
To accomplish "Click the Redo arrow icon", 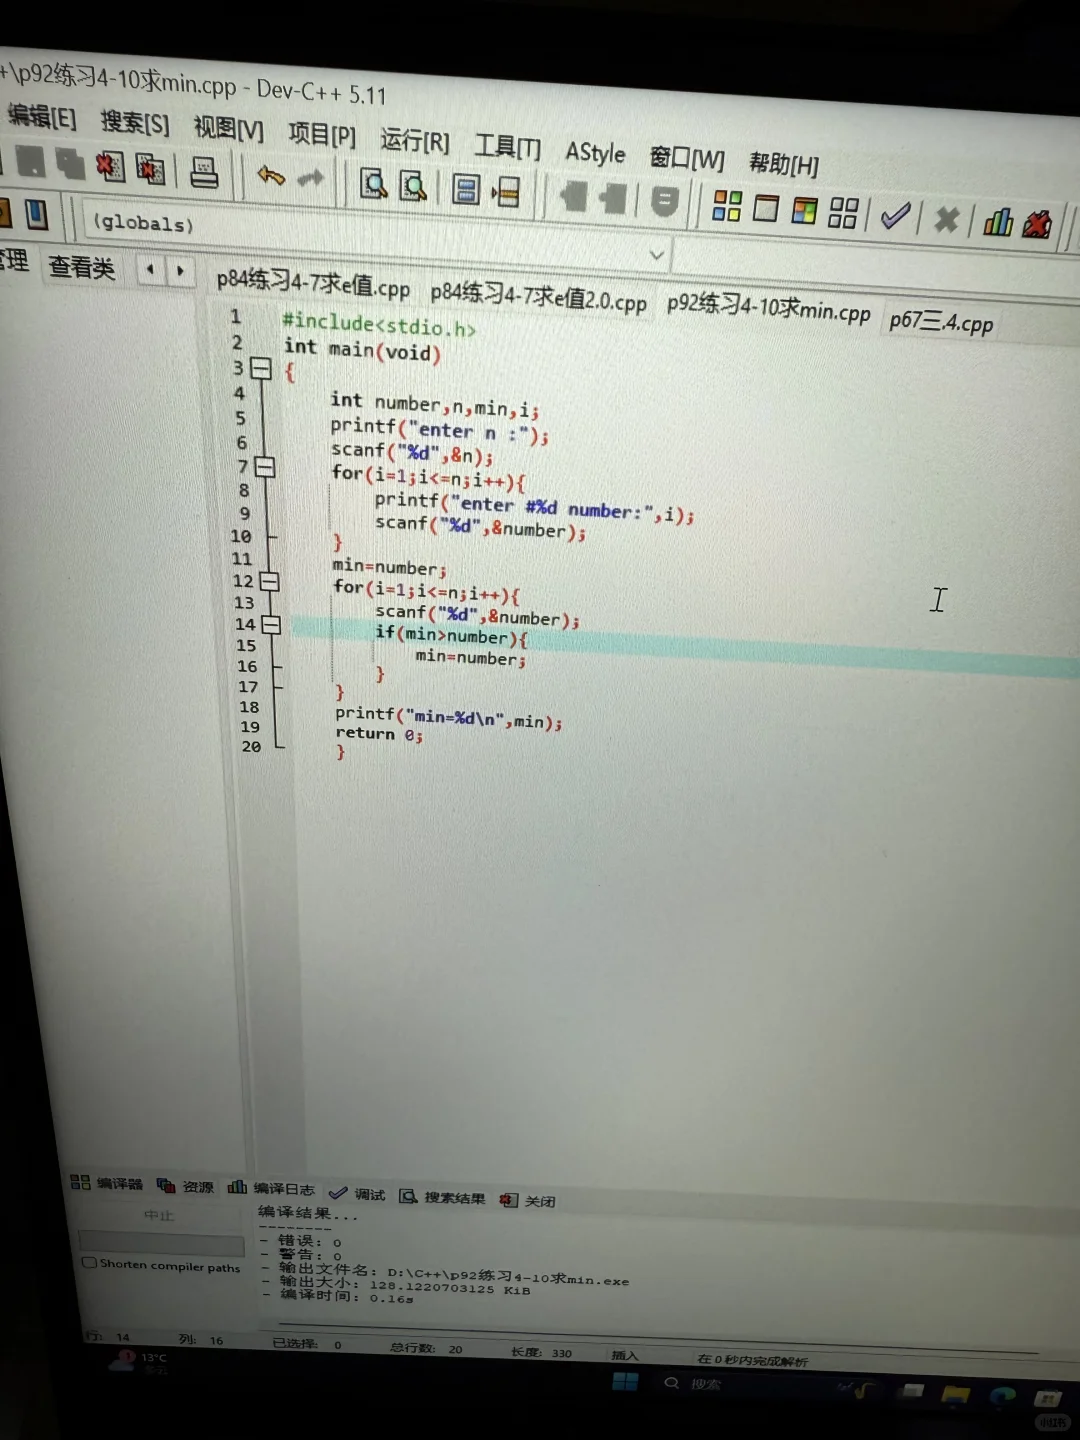I will tap(311, 178).
